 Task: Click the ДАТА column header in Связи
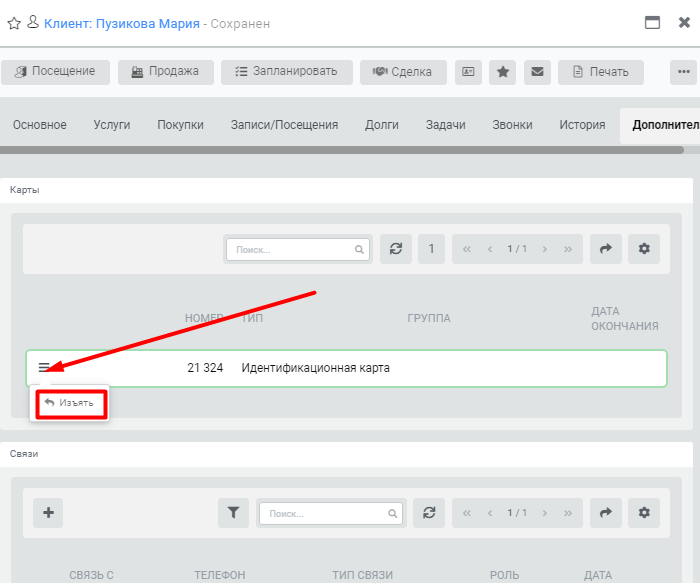click(x=598, y=575)
